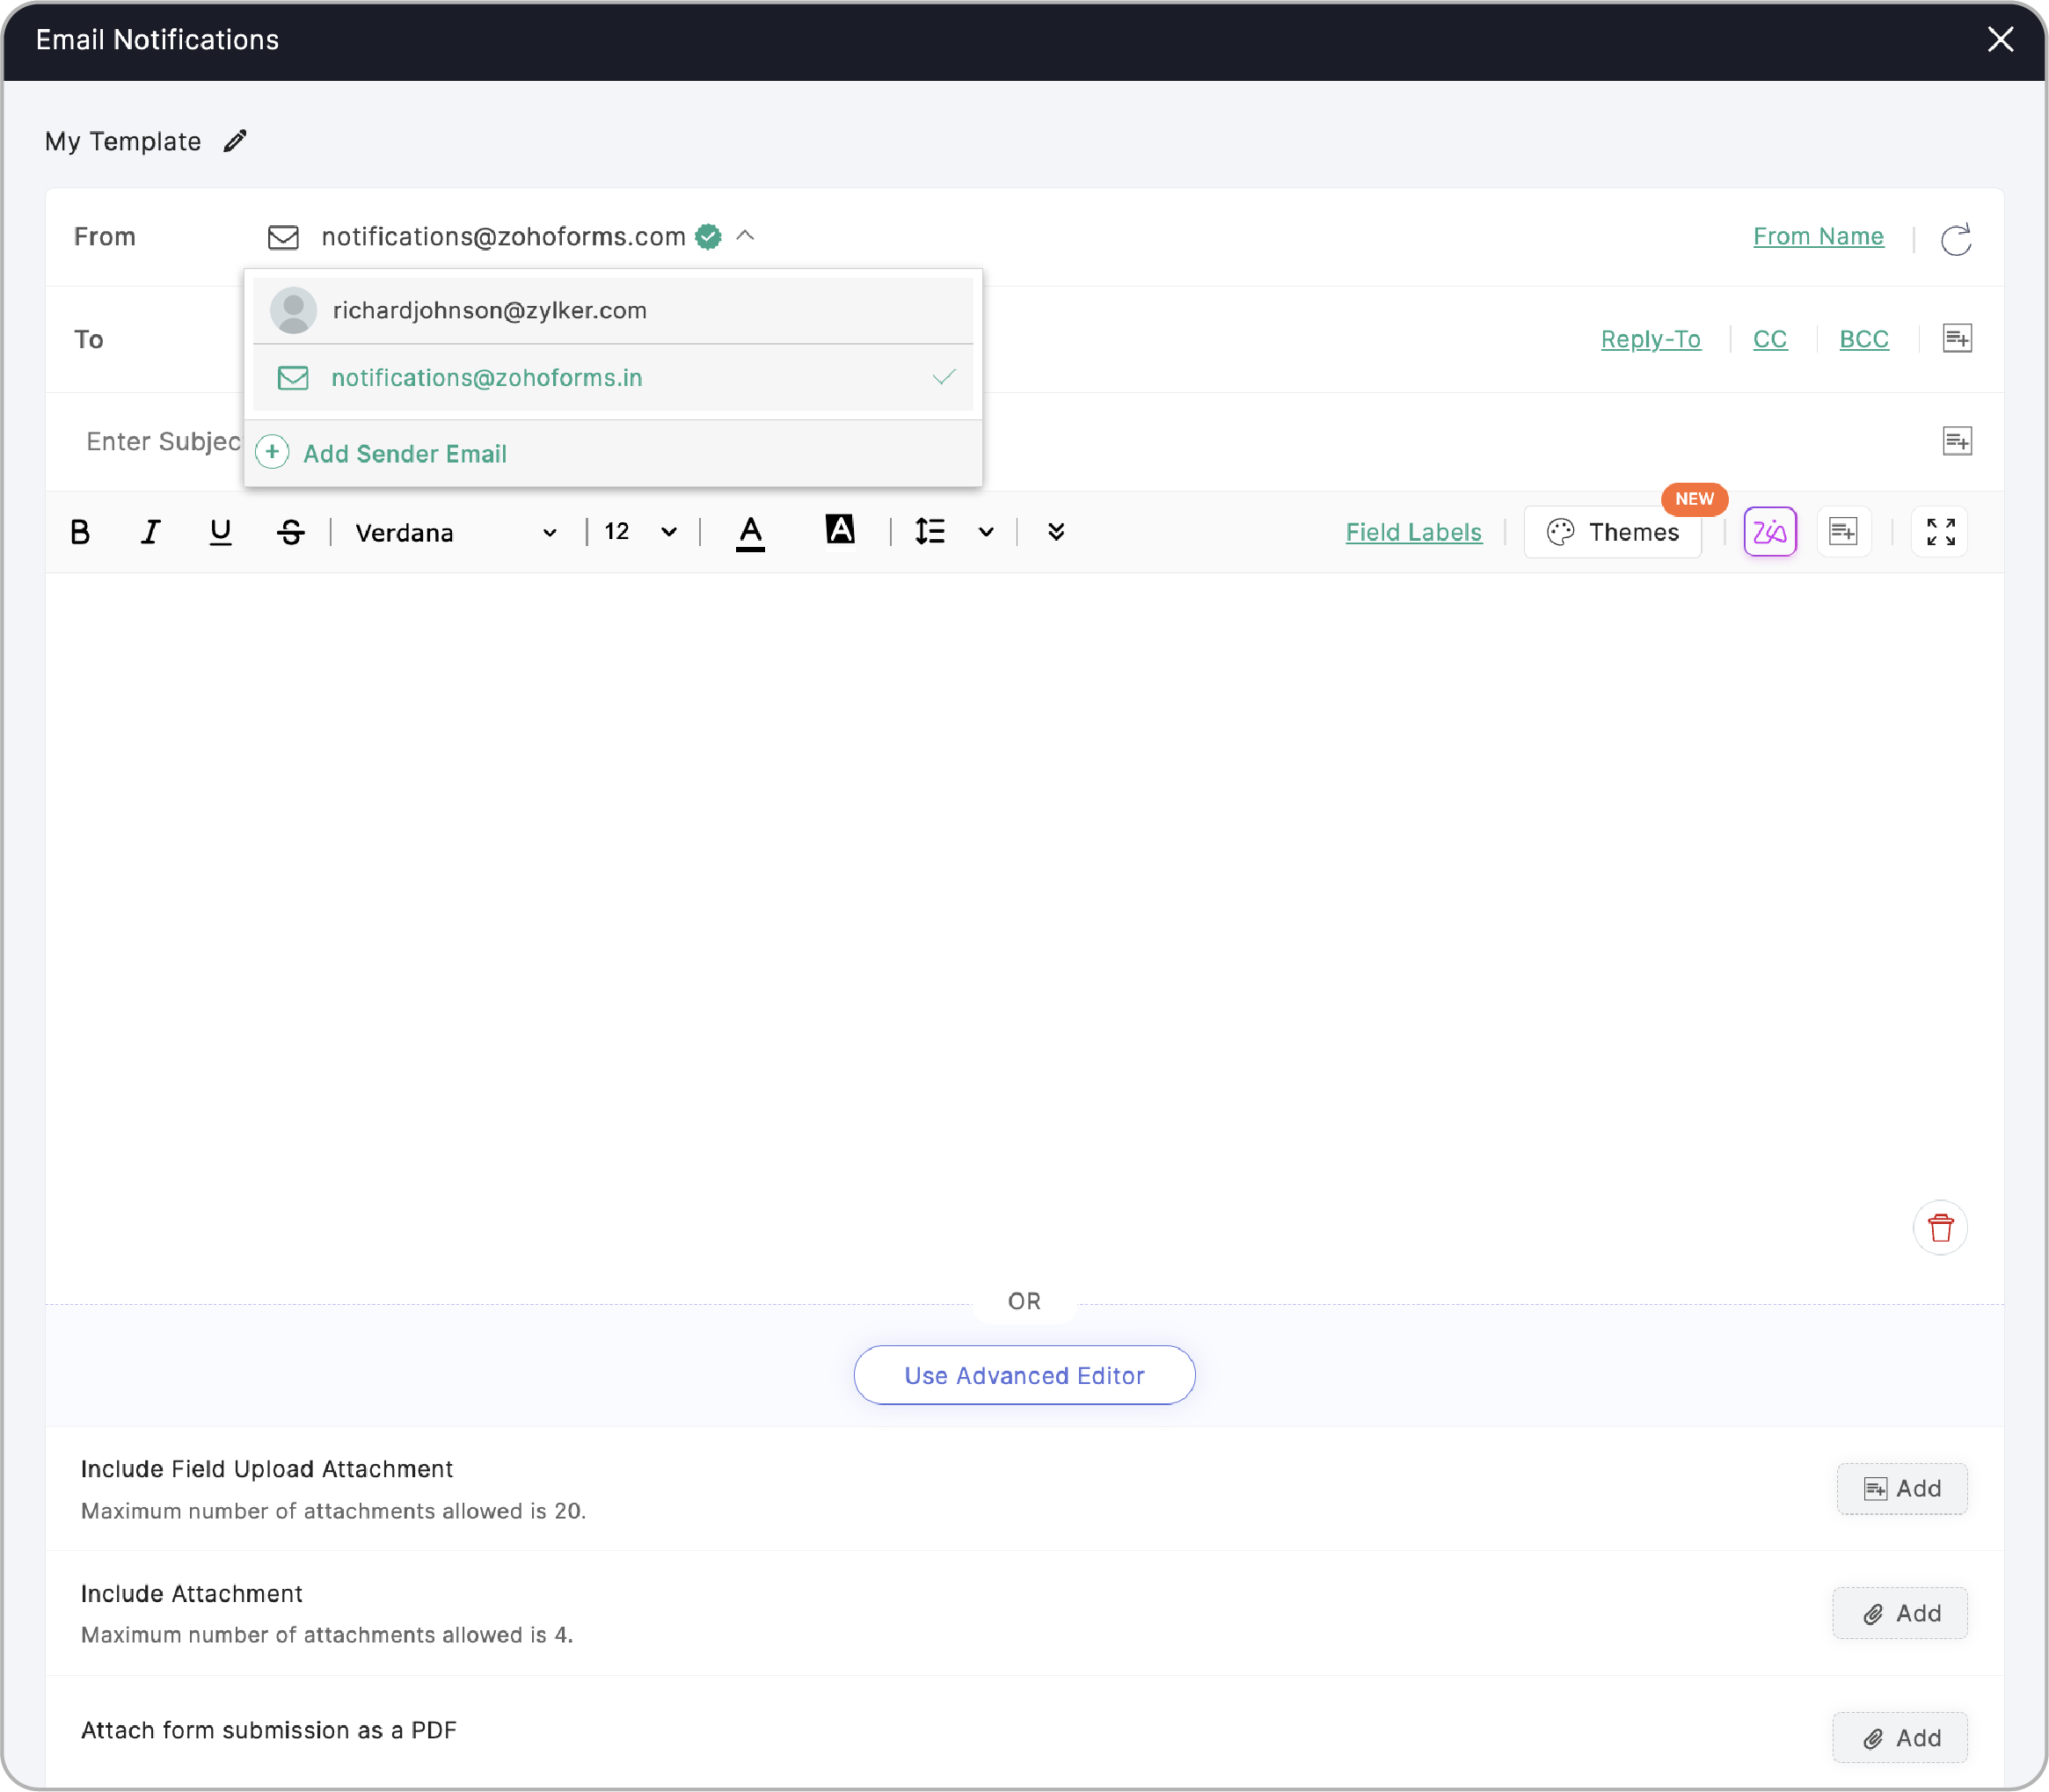2049x1792 pixels.
Task: Show more formatting options with the double chevron
Action: coord(1056,532)
